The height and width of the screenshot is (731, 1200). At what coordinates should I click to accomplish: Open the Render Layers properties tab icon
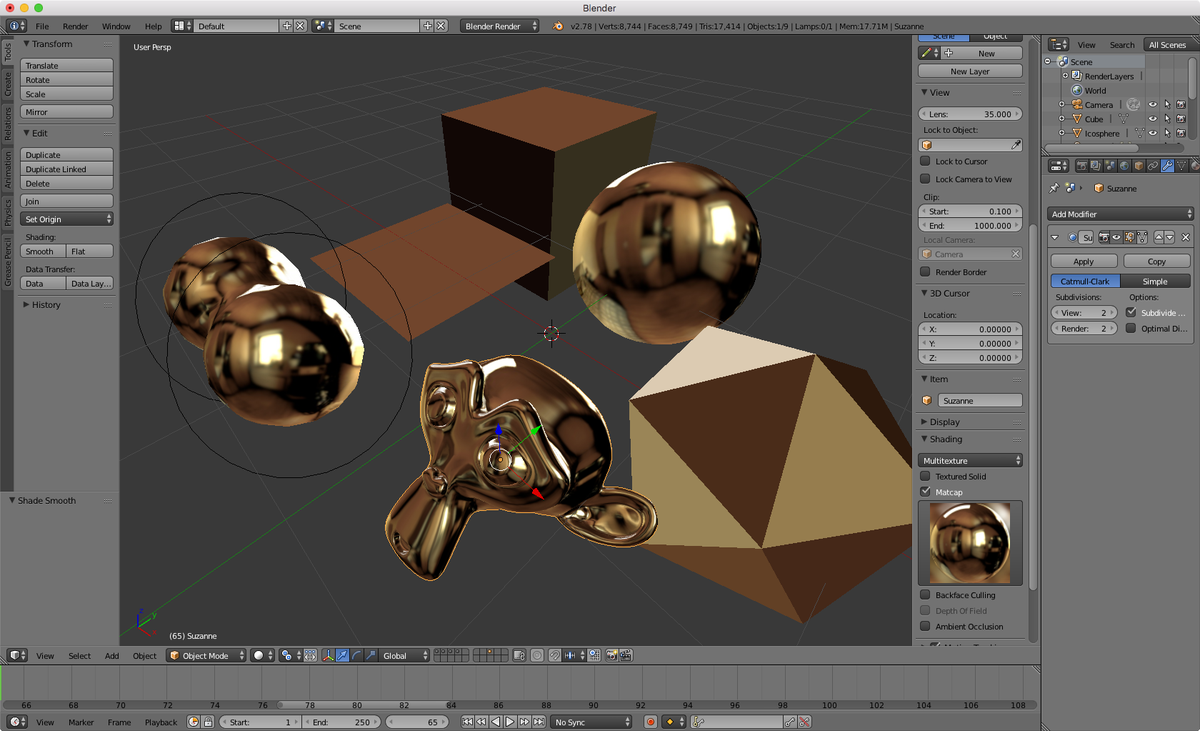click(x=1096, y=166)
